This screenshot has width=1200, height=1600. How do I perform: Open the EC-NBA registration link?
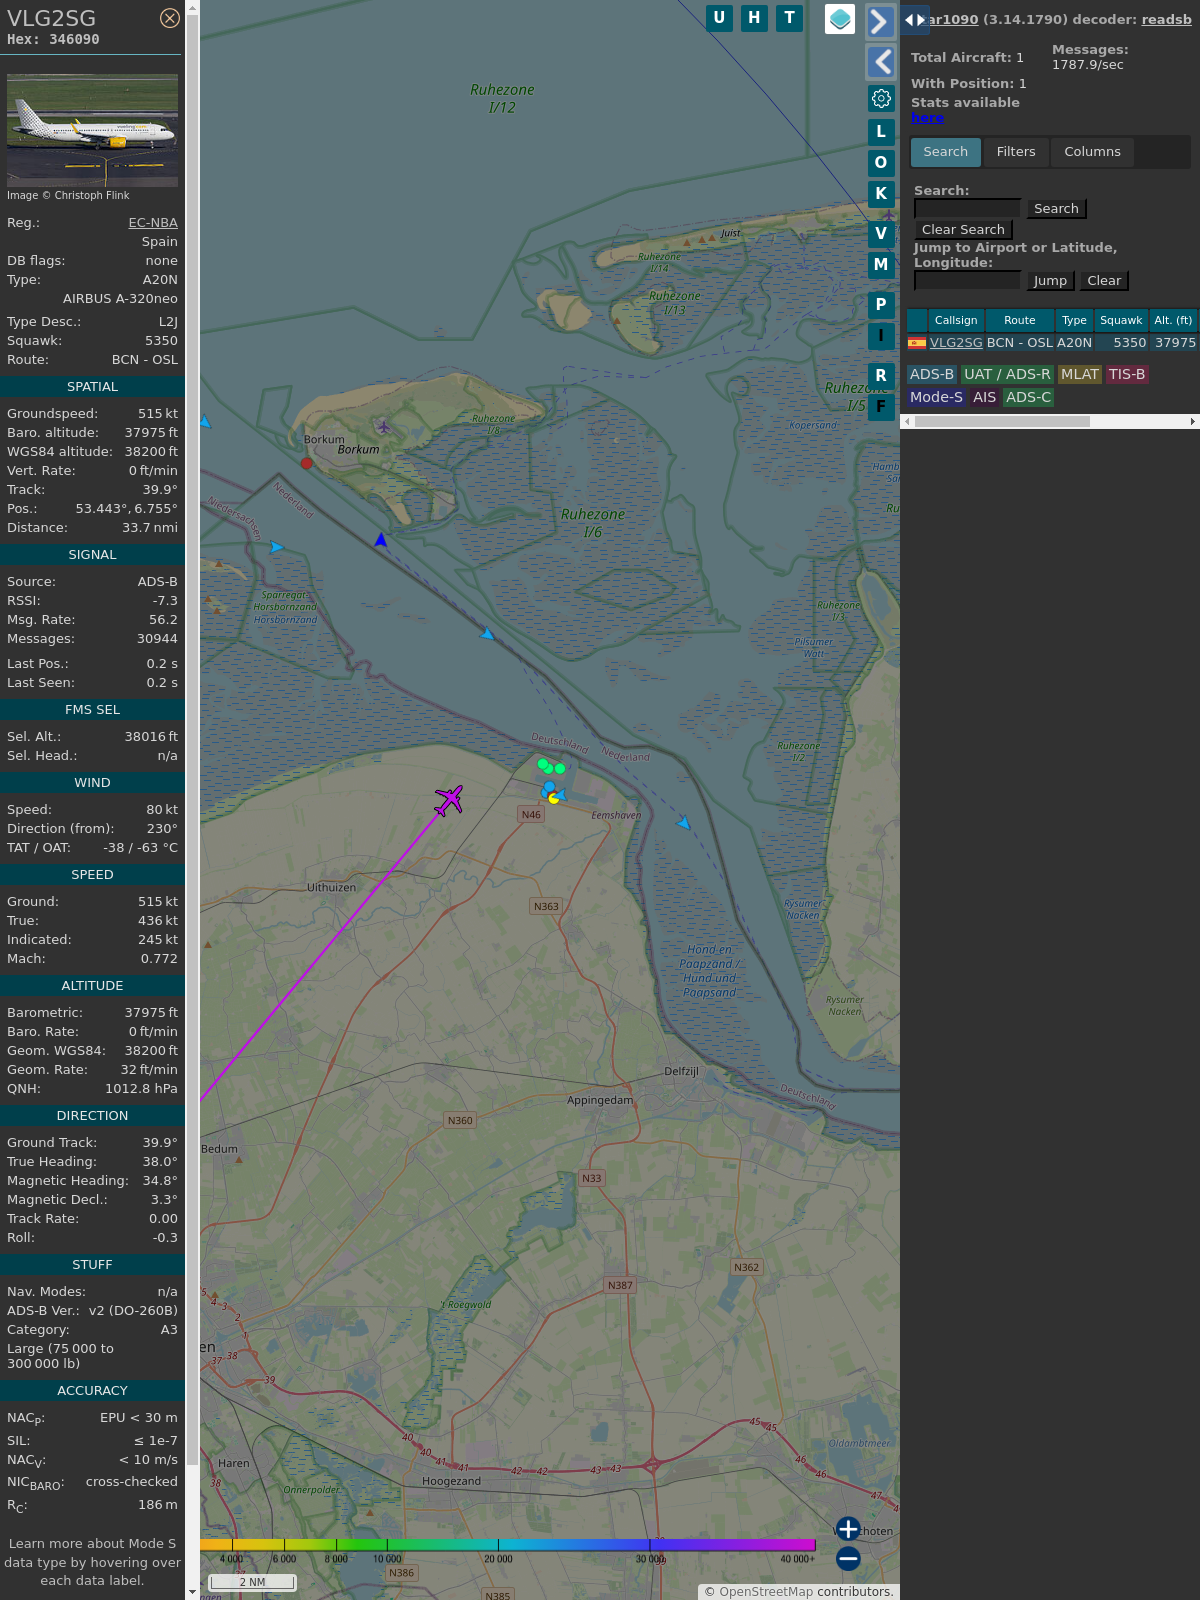click(153, 223)
